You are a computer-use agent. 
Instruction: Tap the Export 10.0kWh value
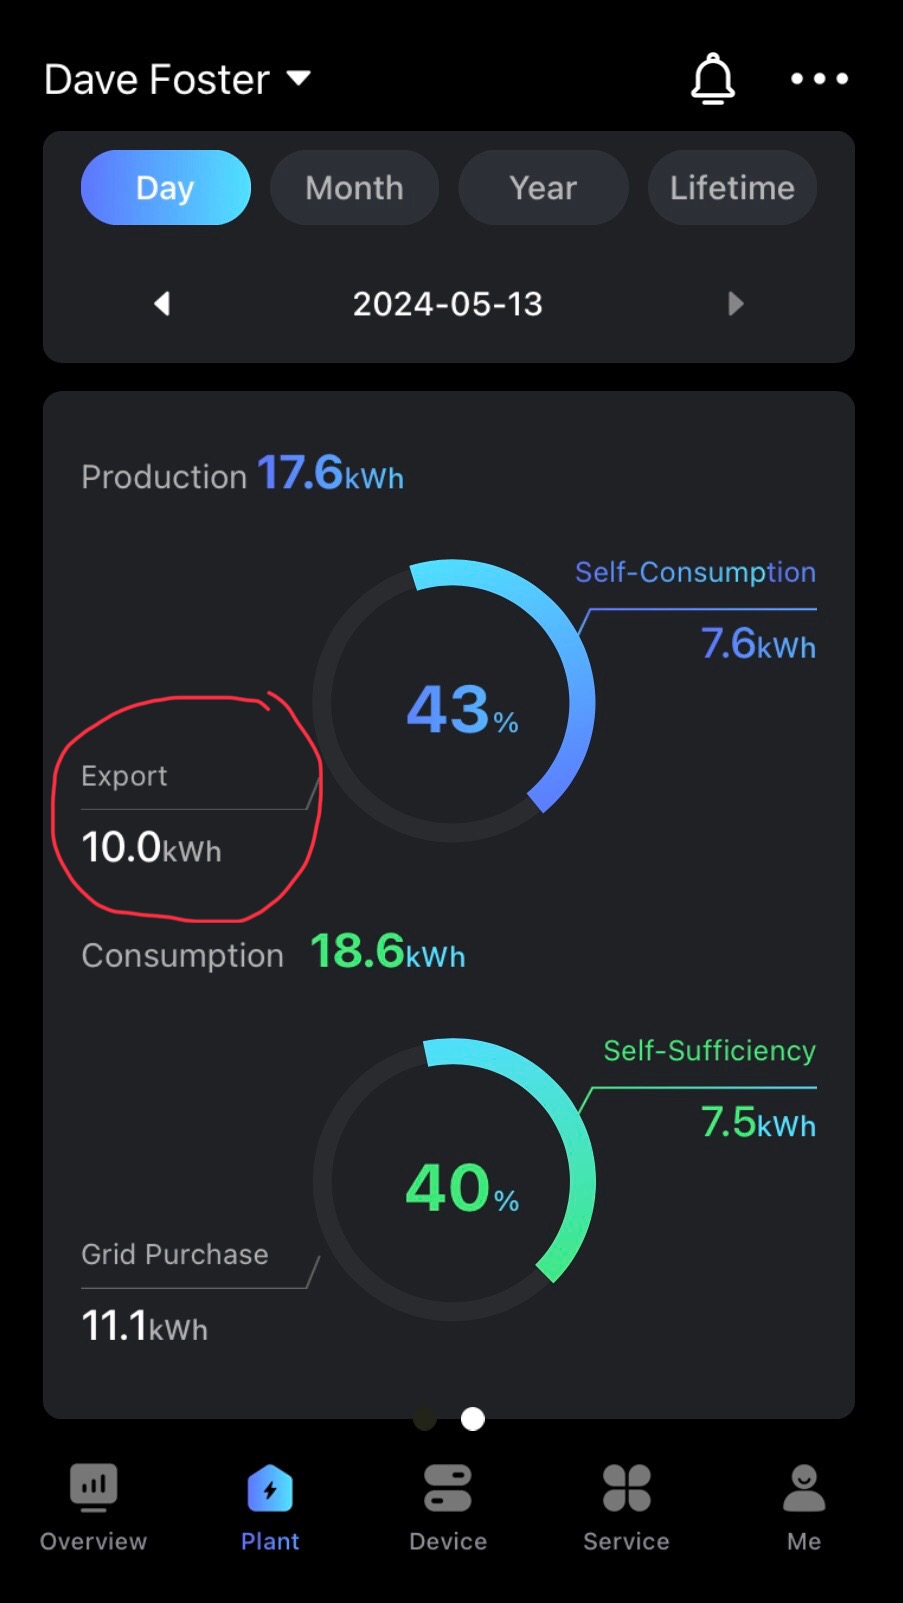point(151,848)
